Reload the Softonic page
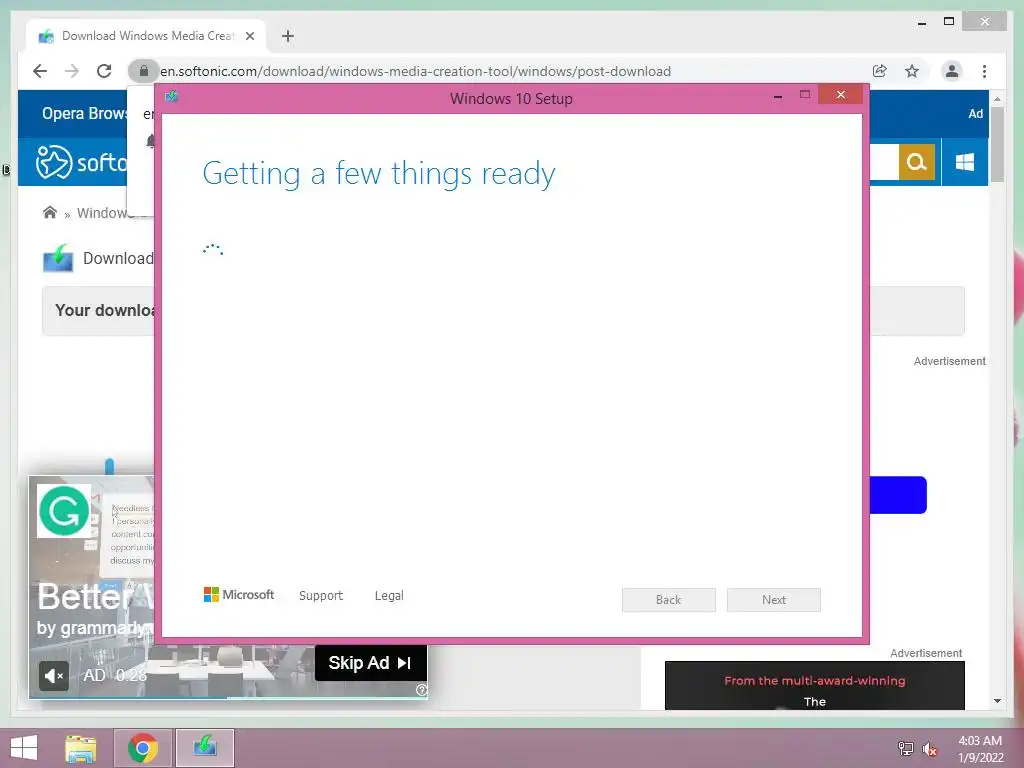 (104, 71)
